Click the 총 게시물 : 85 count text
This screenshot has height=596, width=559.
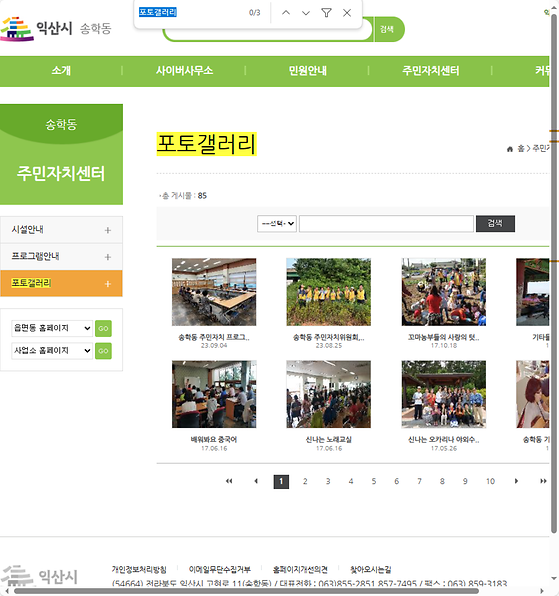(x=184, y=196)
